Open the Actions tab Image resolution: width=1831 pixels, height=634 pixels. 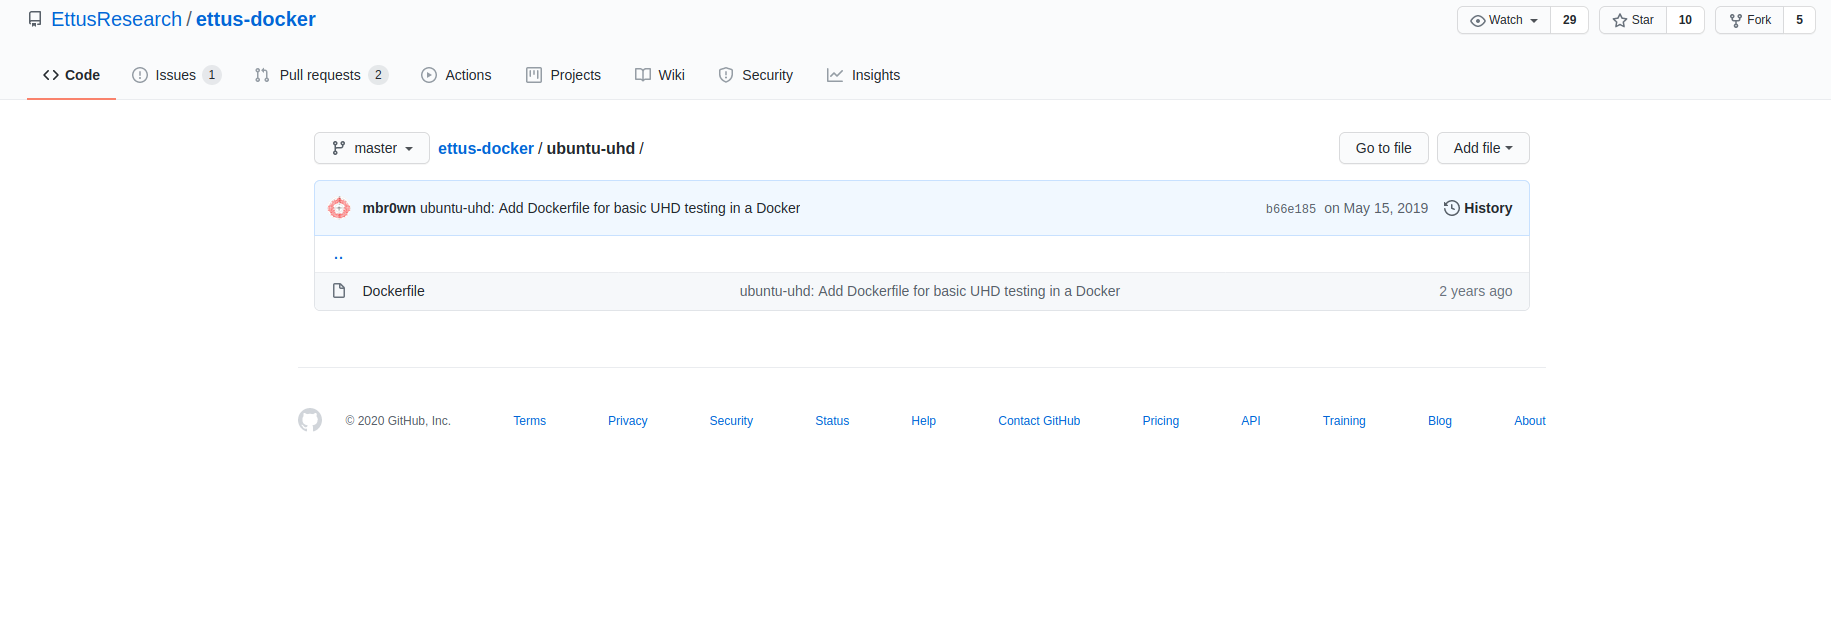[456, 75]
